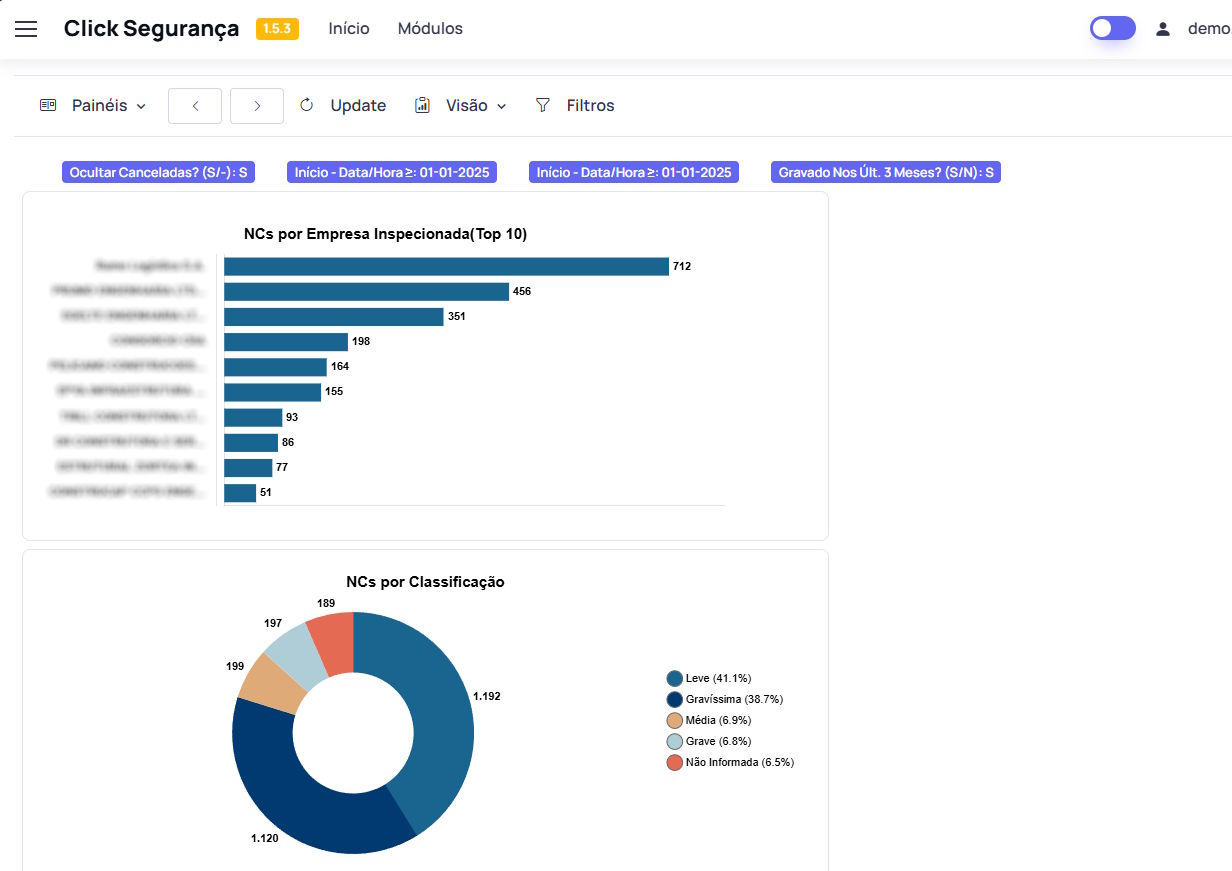
Task: Go to next panel with right arrow
Action: (257, 106)
